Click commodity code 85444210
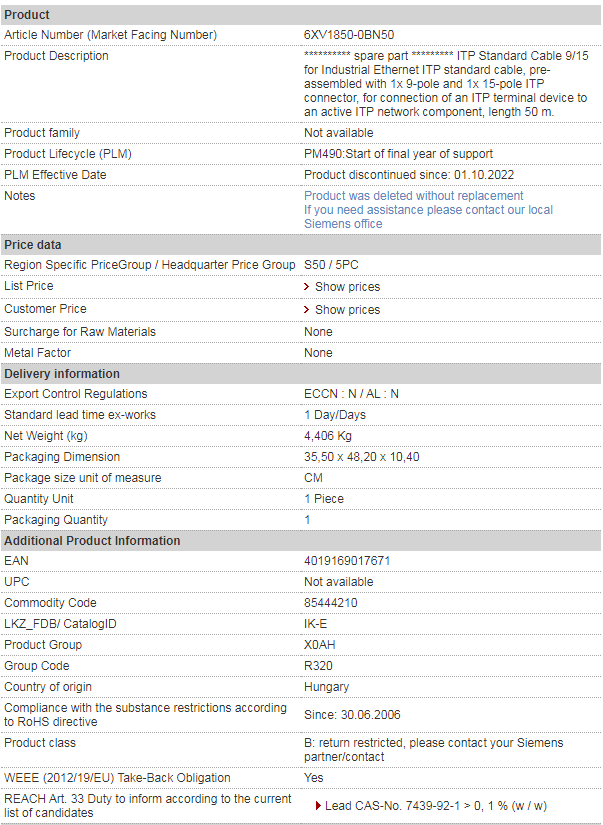603x825 pixels. 330,603
